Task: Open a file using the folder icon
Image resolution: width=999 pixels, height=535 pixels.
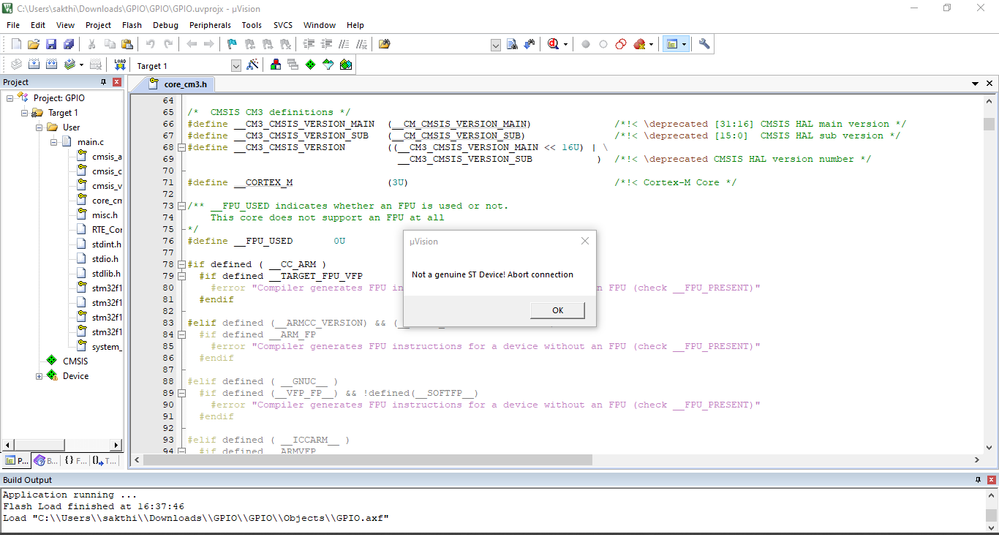Action: (34, 44)
